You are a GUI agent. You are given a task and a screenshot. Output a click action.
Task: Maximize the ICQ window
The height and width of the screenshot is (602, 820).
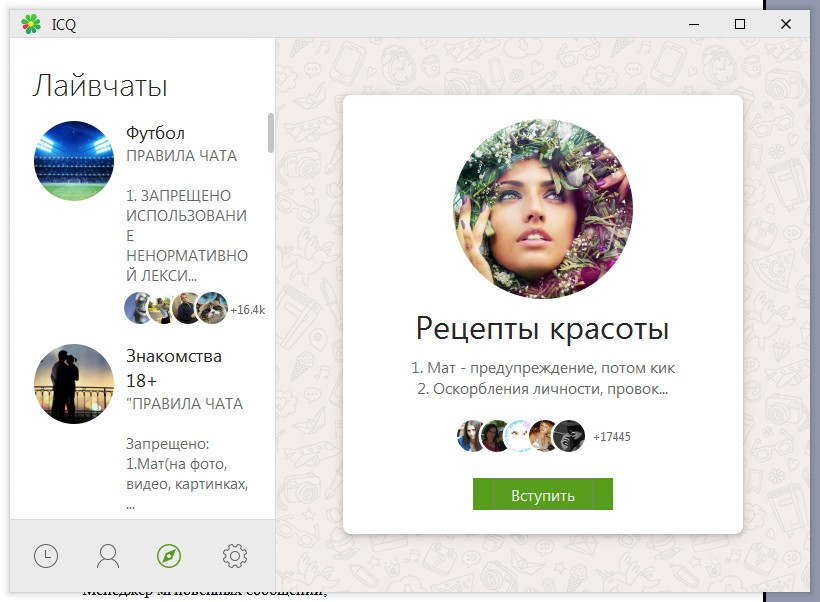click(739, 24)
